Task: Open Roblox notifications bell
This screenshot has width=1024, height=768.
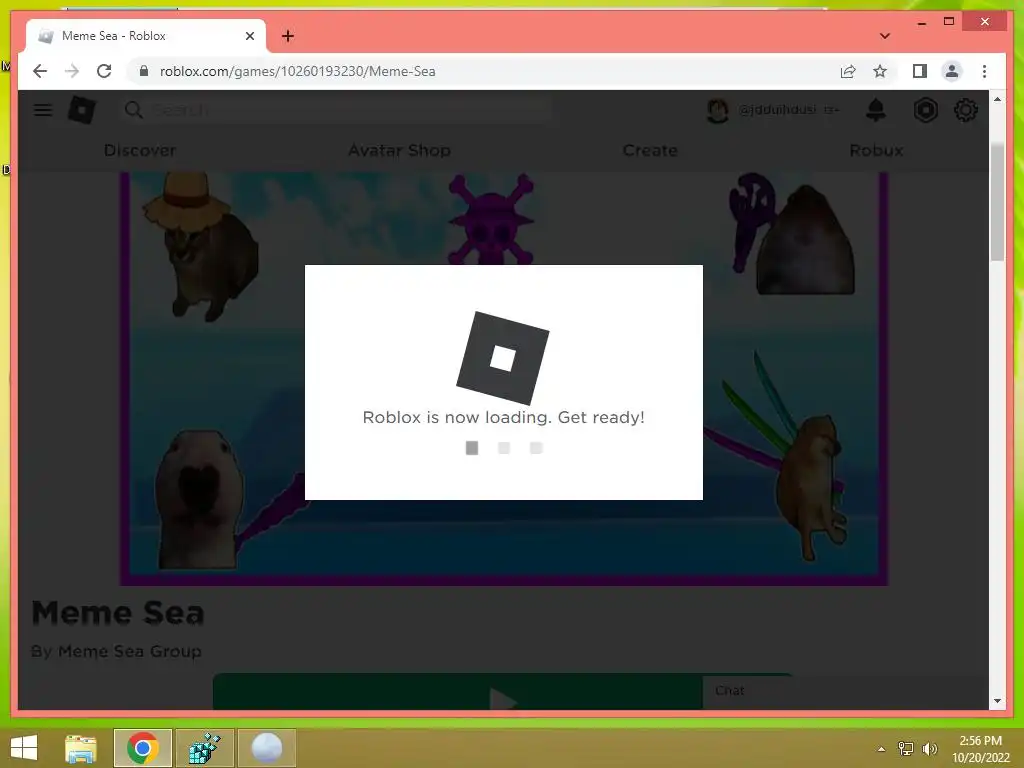Action: pos(876,110)
